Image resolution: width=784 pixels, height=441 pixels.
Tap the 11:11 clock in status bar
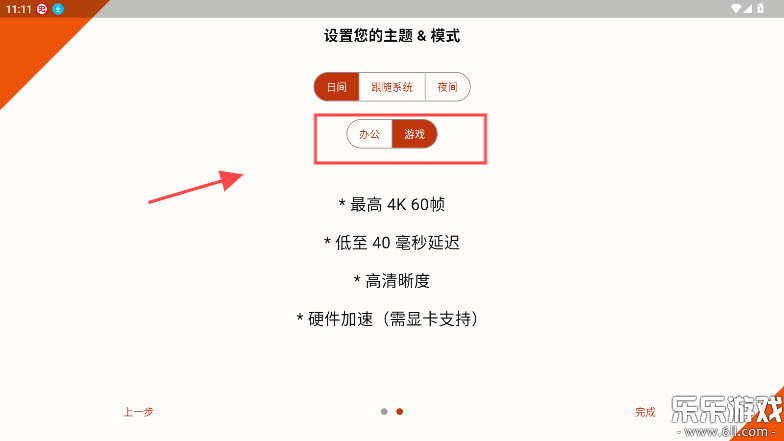pyautogui.click(x=18, y=9)
